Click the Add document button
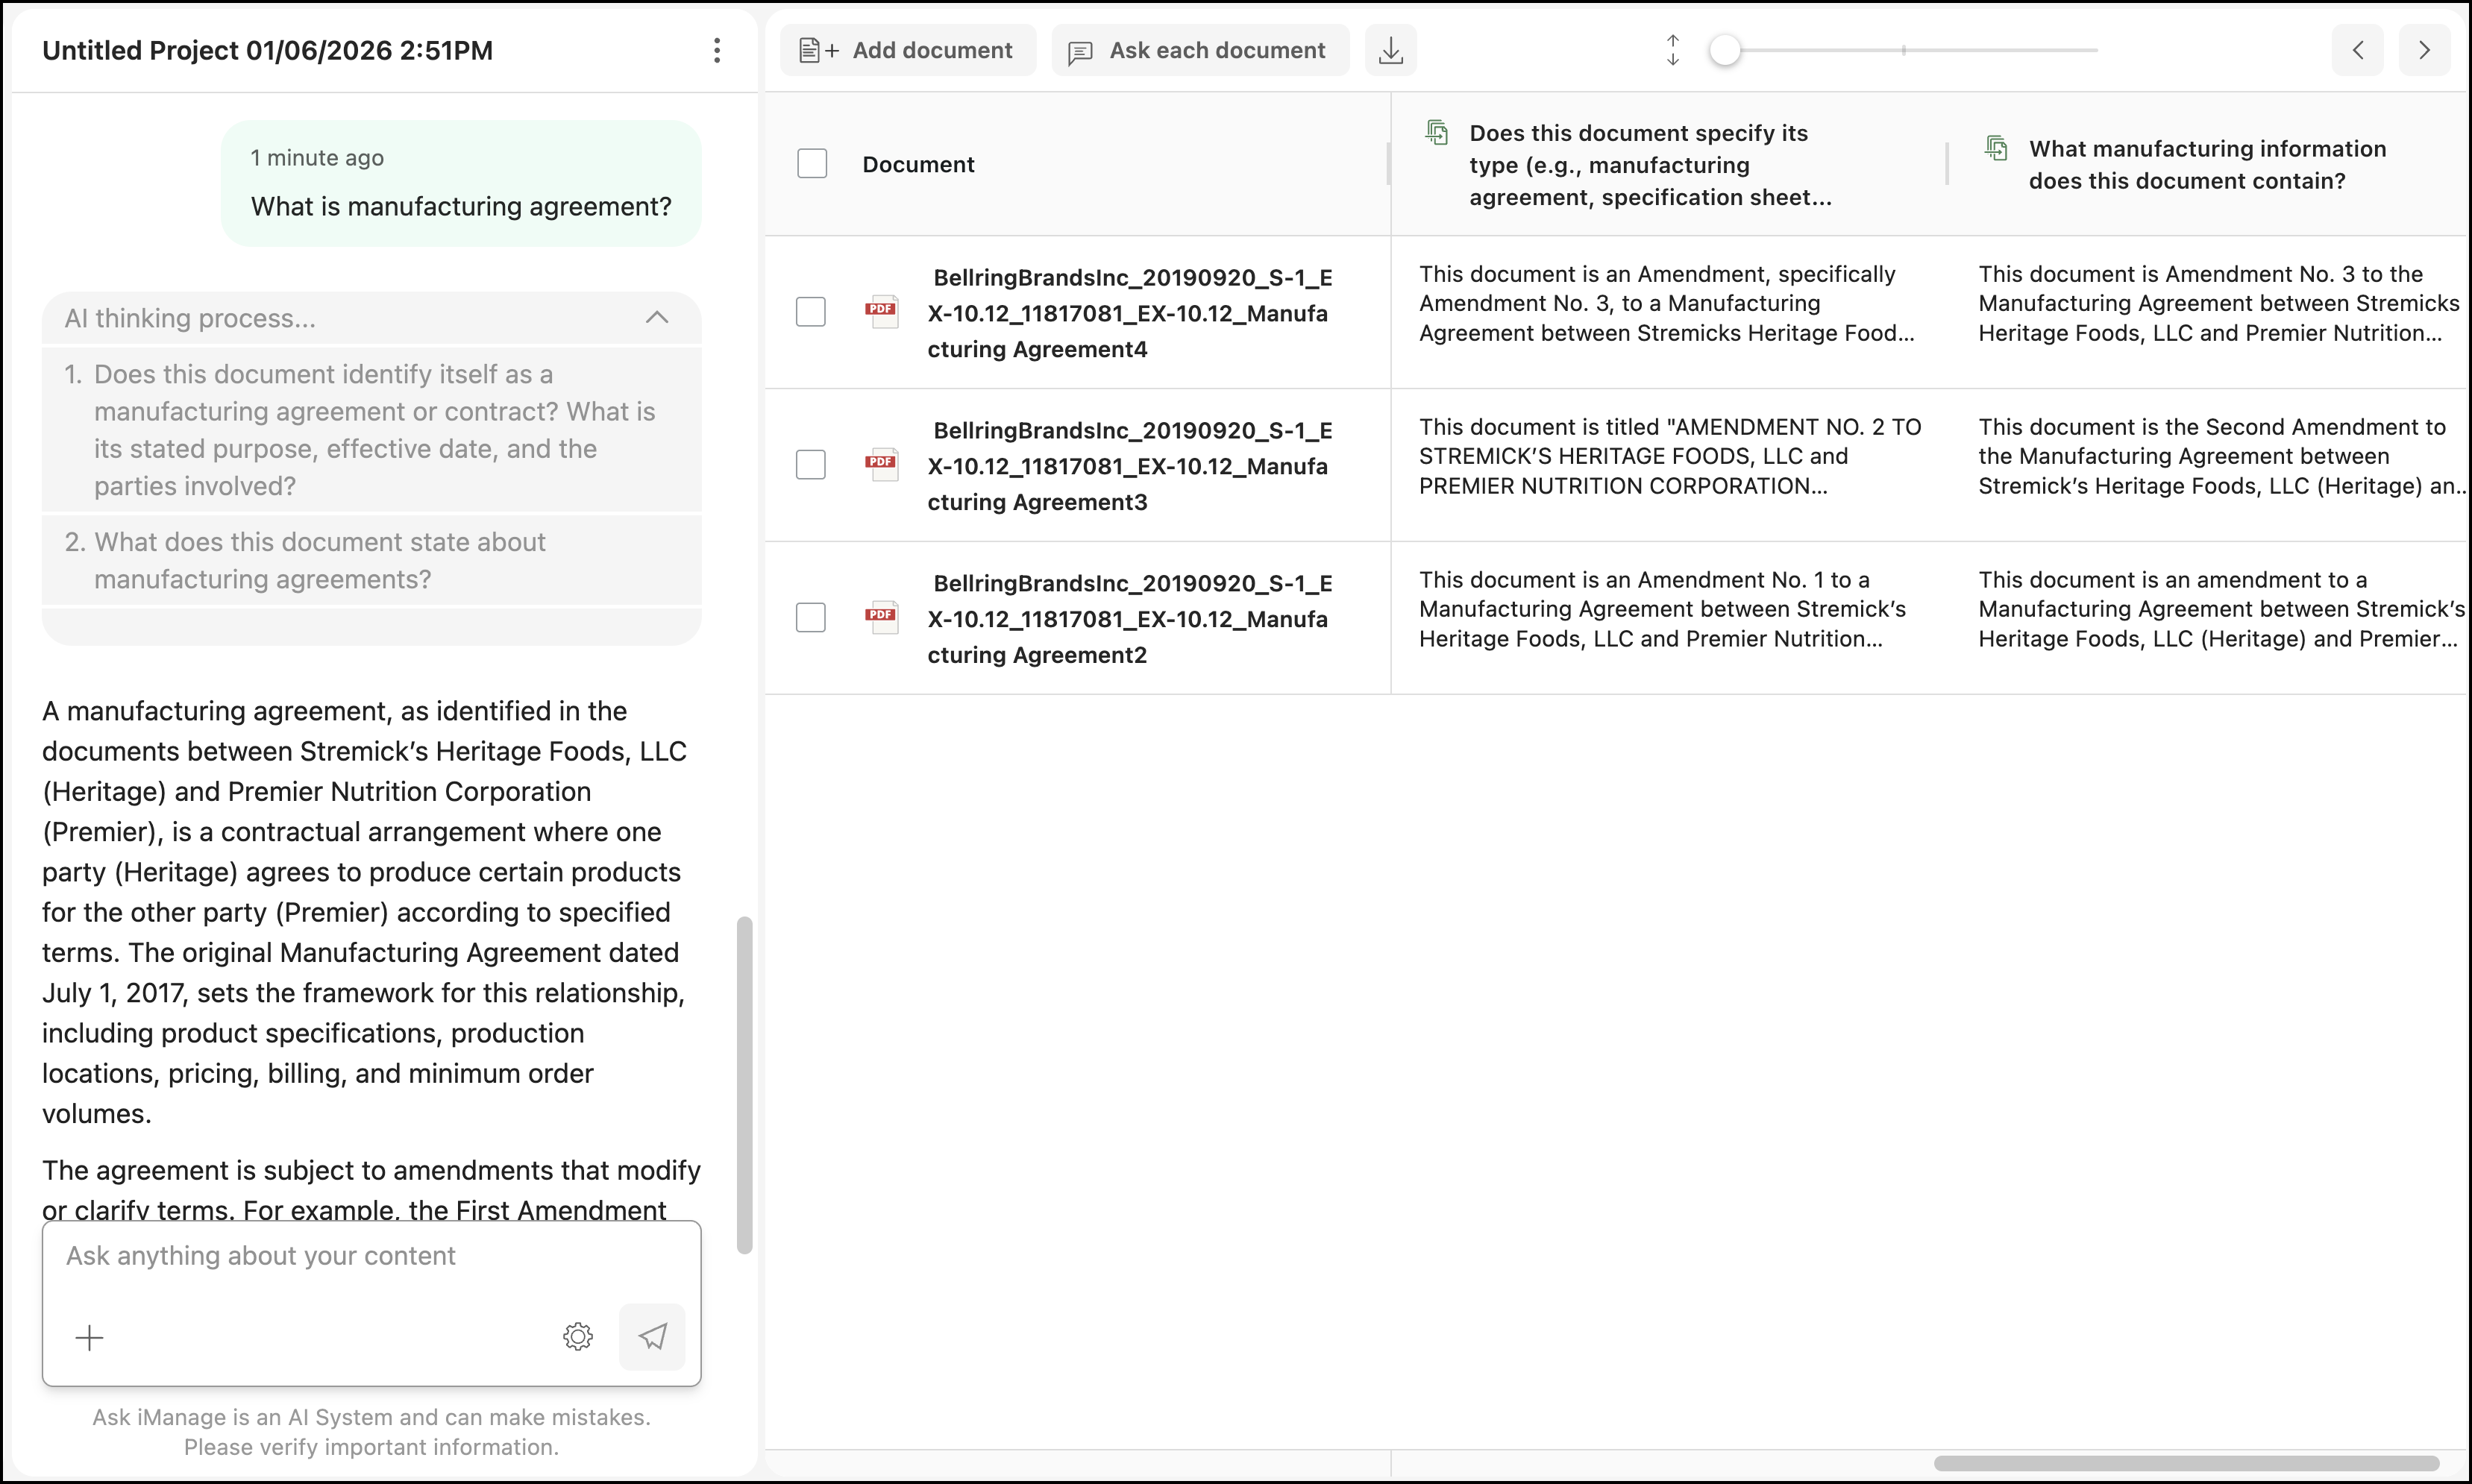Viewport: 2472px width, 1484px height. 907,50
